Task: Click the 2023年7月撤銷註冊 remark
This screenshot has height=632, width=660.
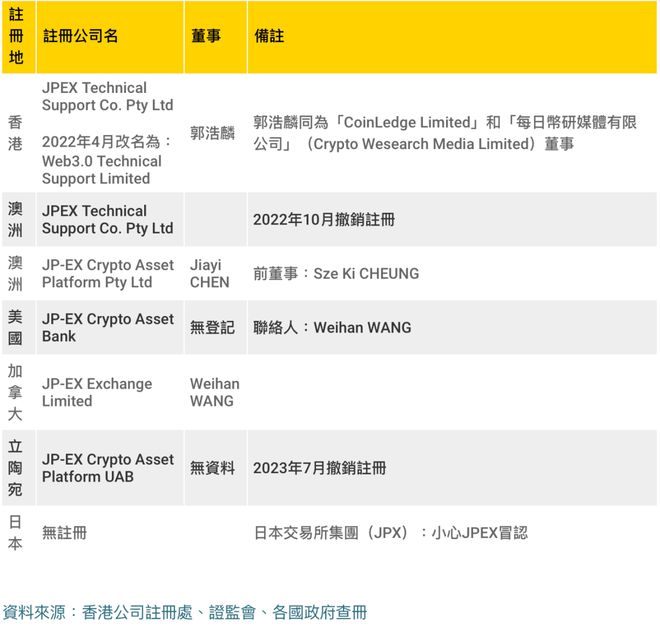Action: pos(319,468)
